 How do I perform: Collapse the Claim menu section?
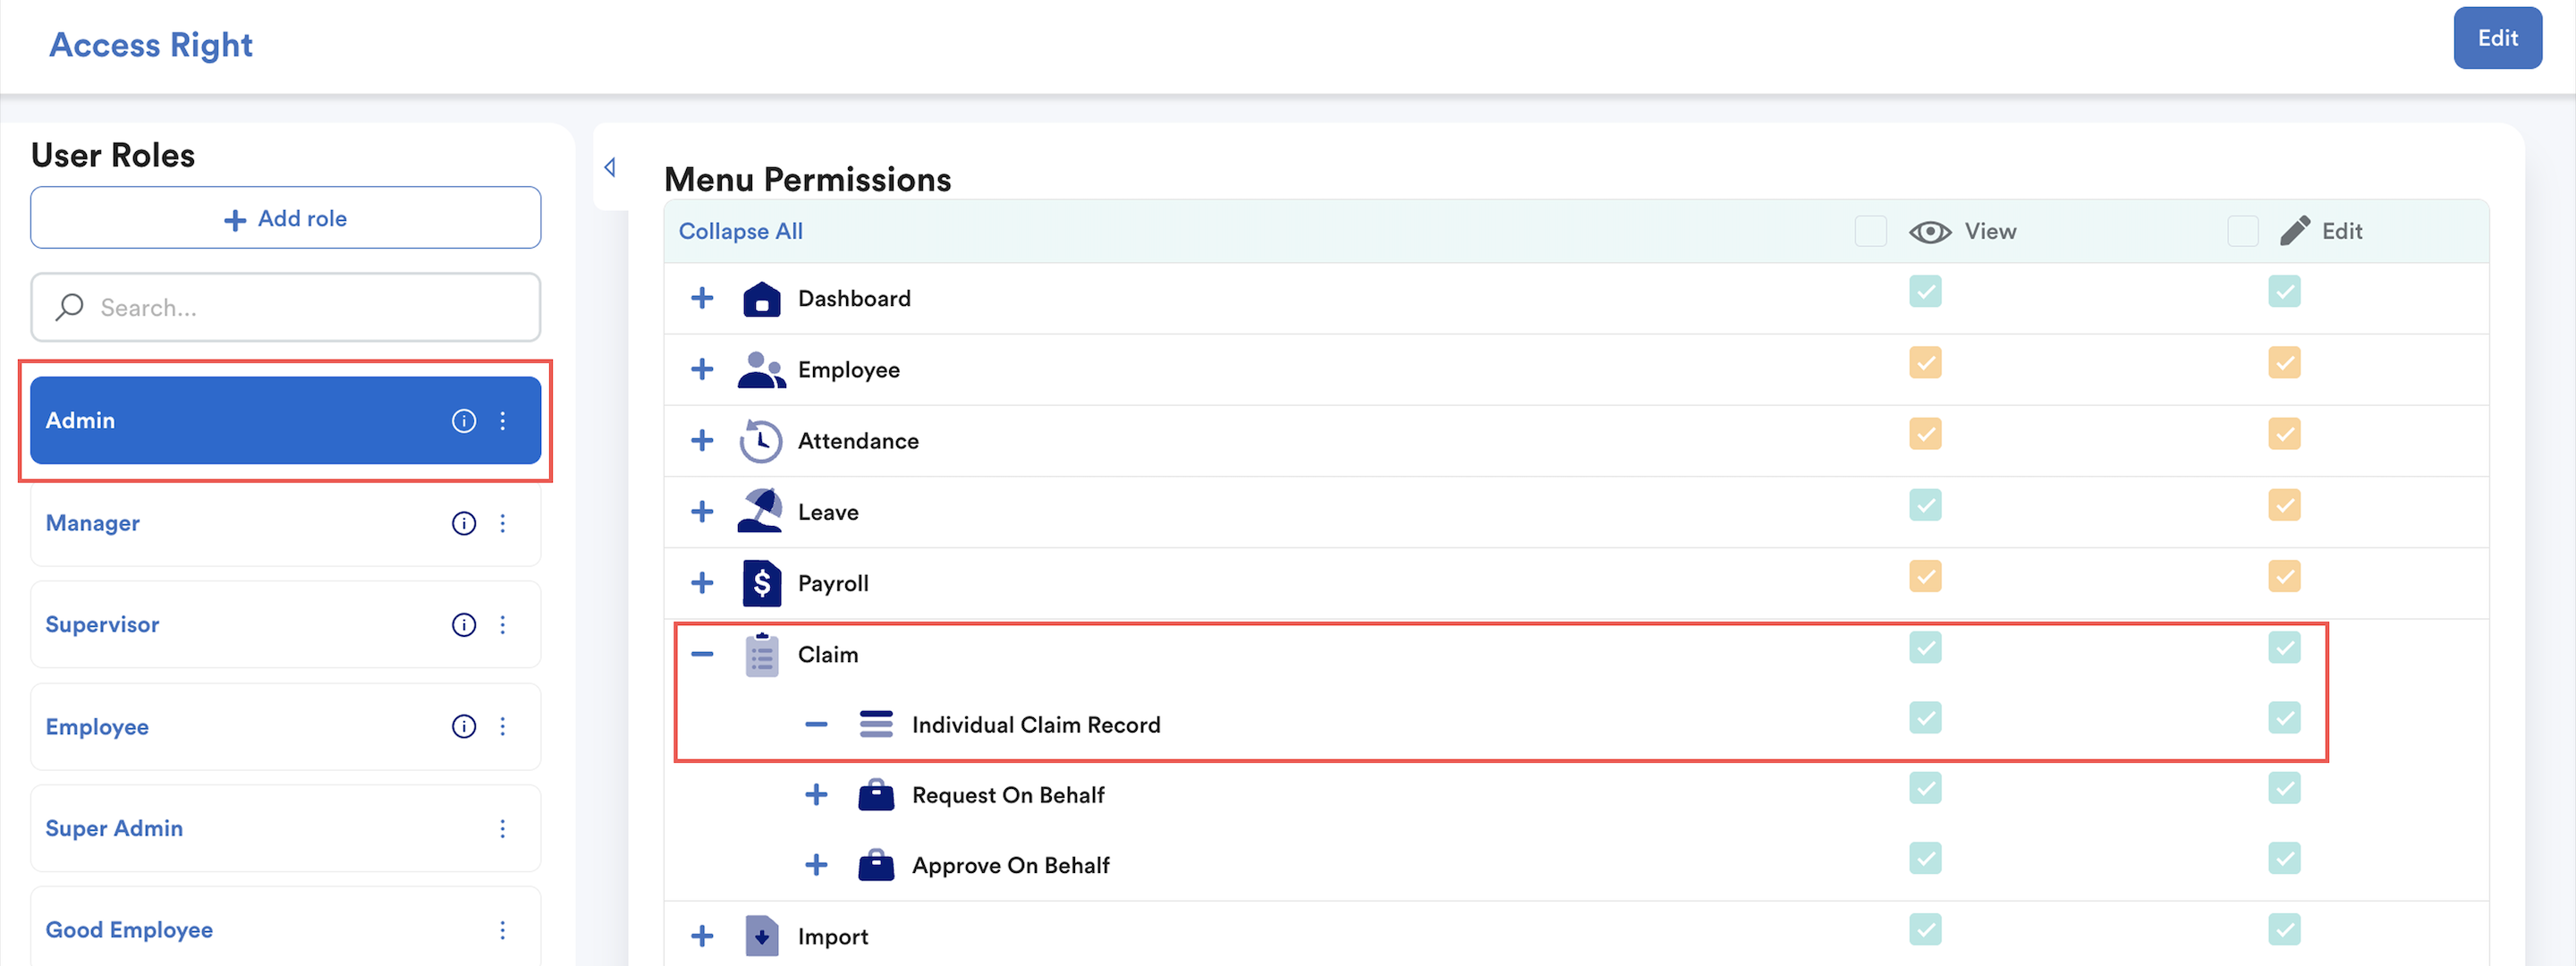point(702,654)
